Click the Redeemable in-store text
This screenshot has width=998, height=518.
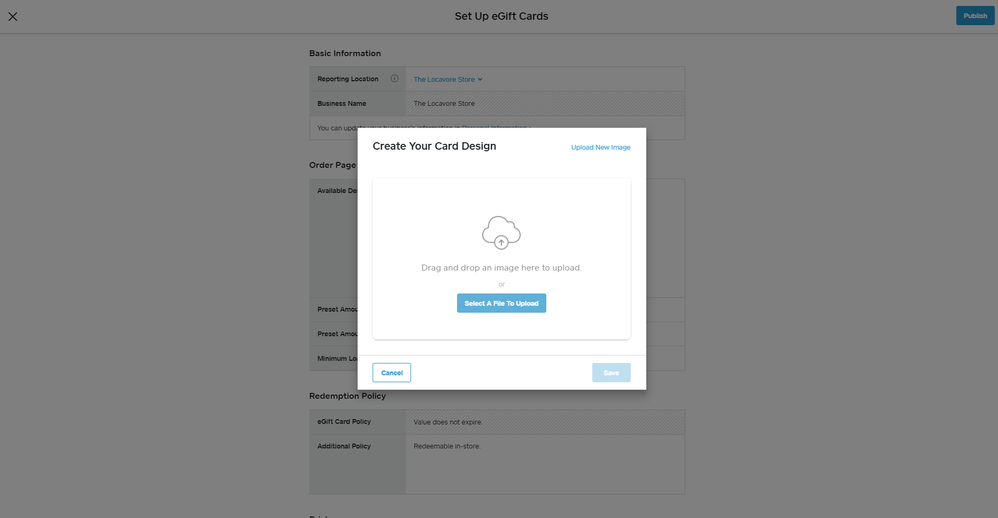446,446
